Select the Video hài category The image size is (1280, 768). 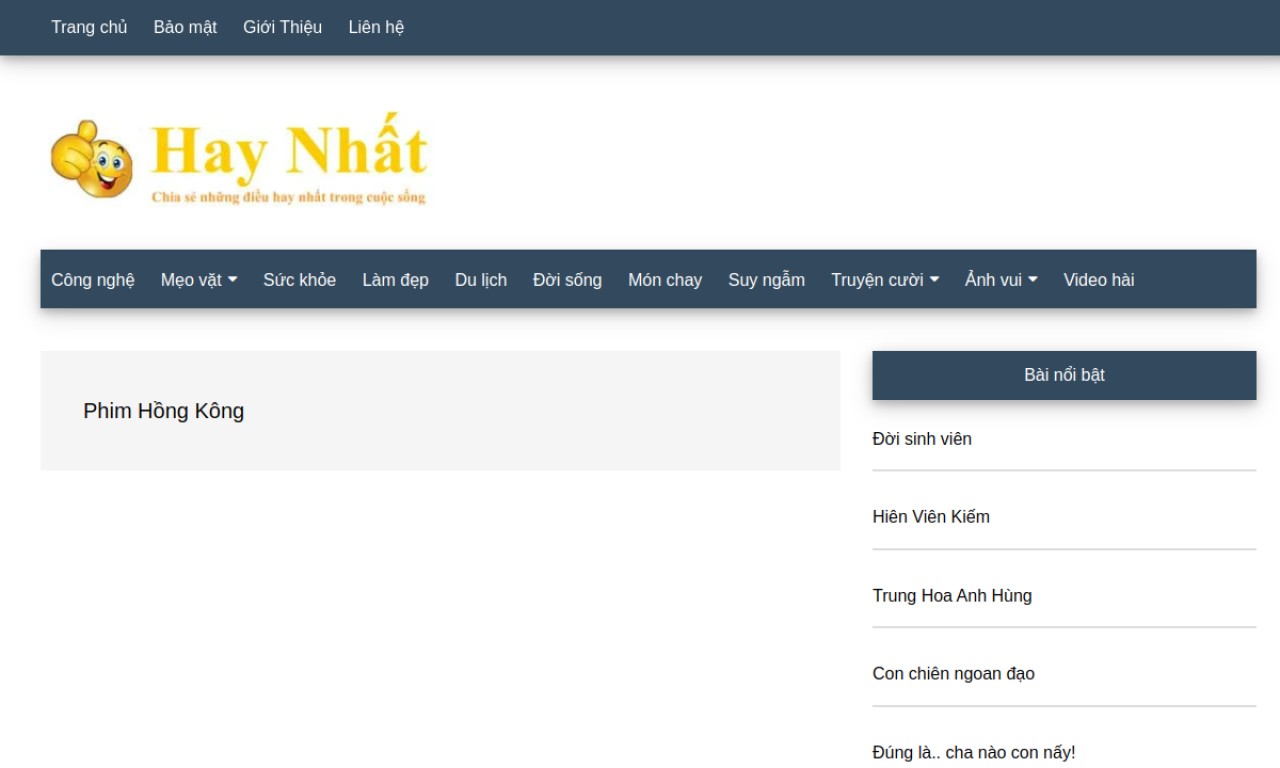coord(1099,280)
